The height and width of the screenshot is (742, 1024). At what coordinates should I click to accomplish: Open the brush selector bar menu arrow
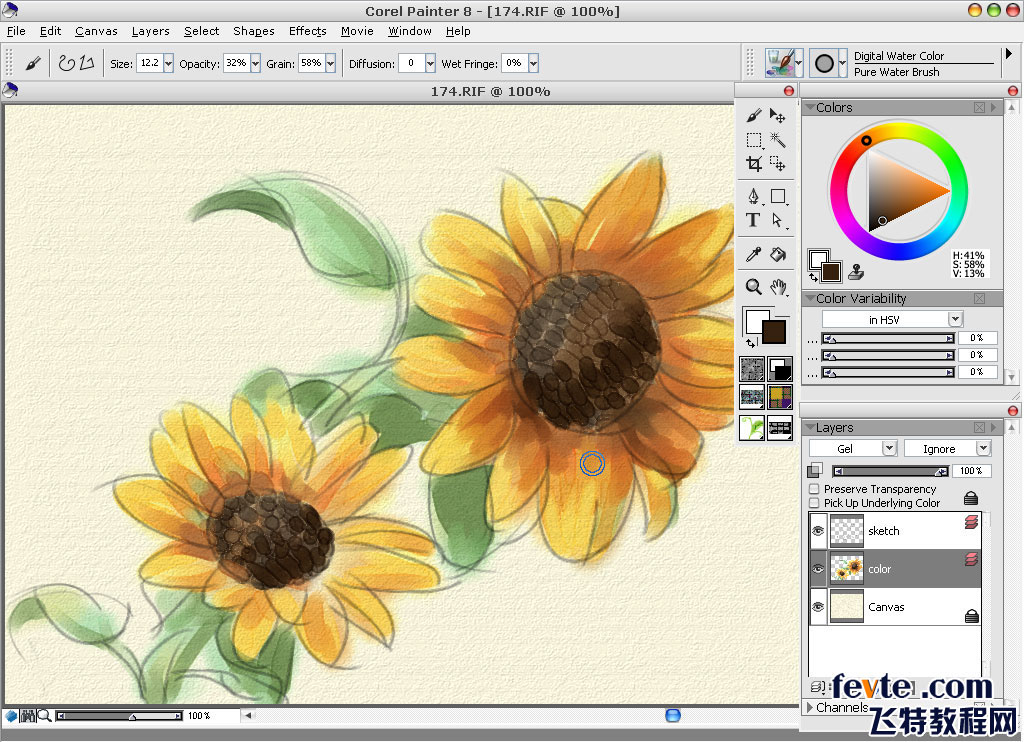pyautogui.click(x=1008, y=54)
